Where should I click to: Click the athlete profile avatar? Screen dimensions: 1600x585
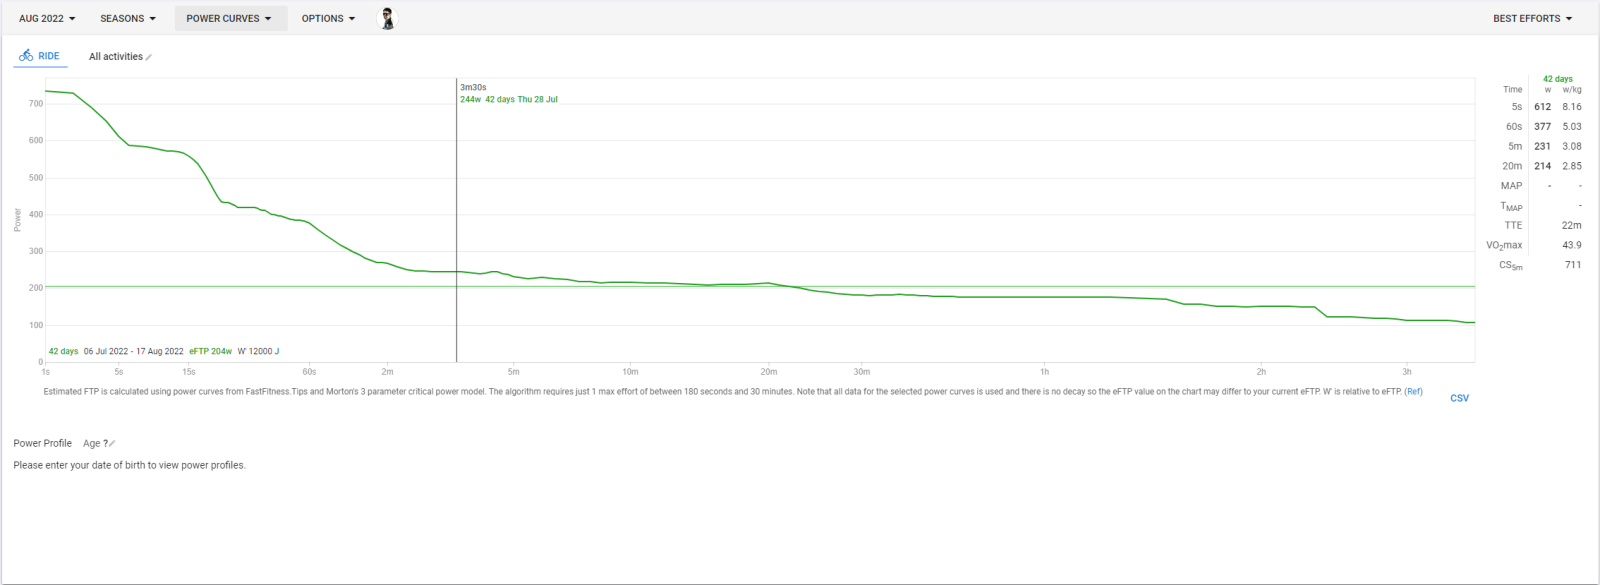tap(387, 18)
